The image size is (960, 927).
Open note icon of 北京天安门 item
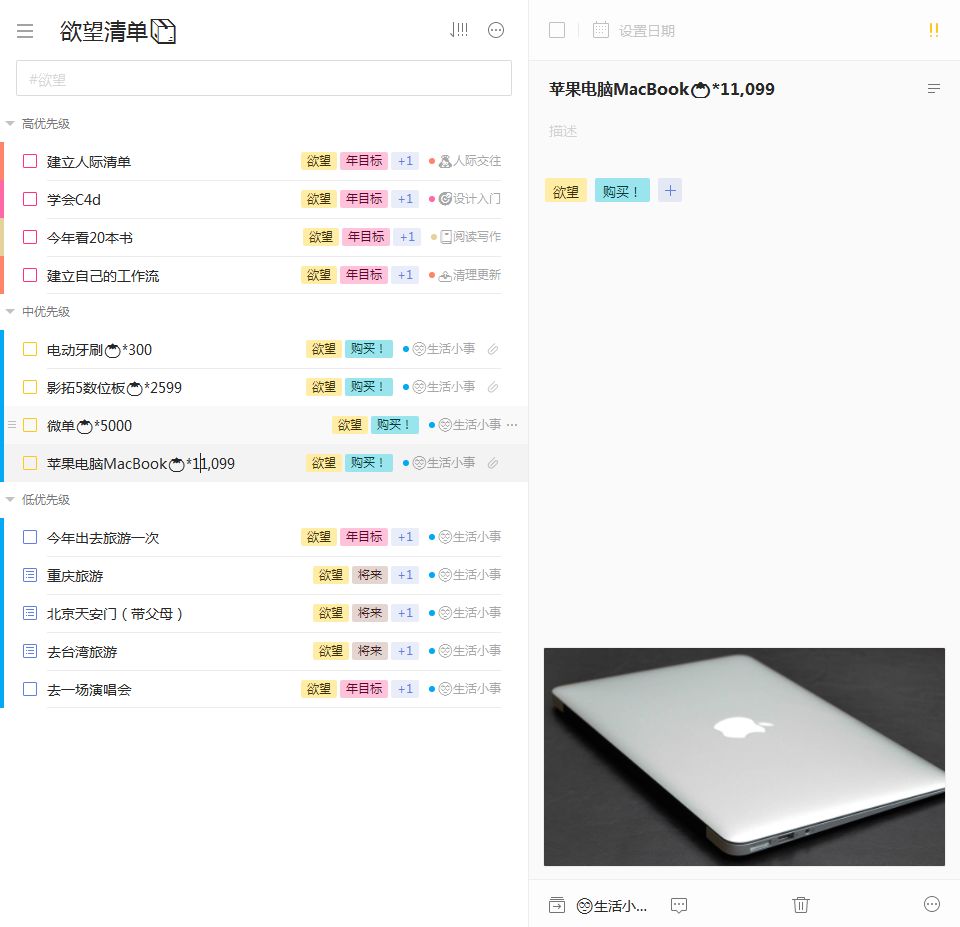point(29,613)
